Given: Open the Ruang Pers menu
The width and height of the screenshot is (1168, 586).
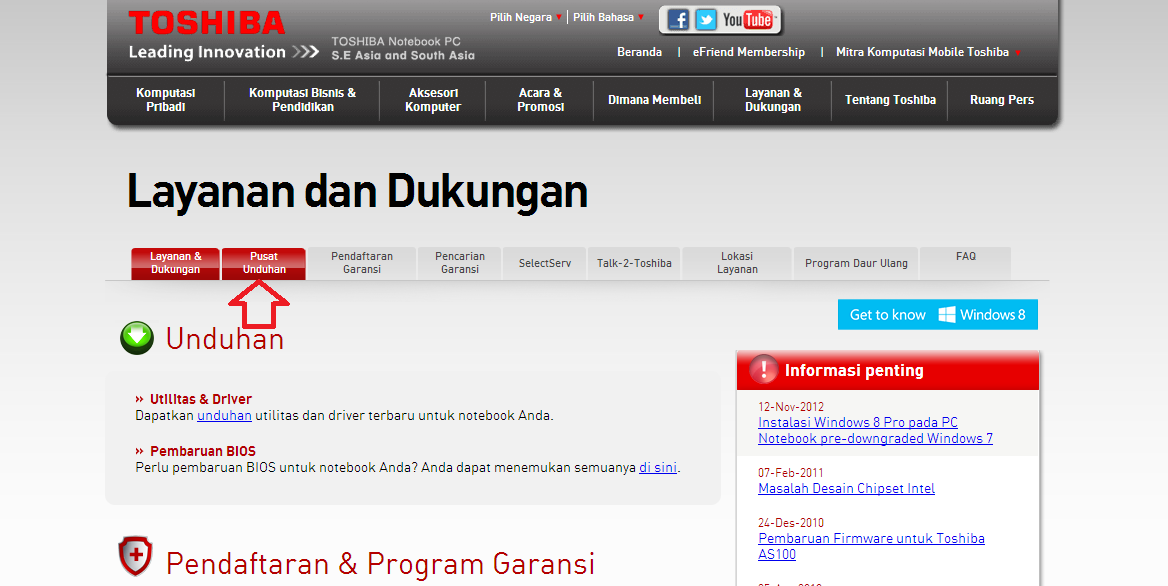Looking at the screenshot, I should 1001,100.
